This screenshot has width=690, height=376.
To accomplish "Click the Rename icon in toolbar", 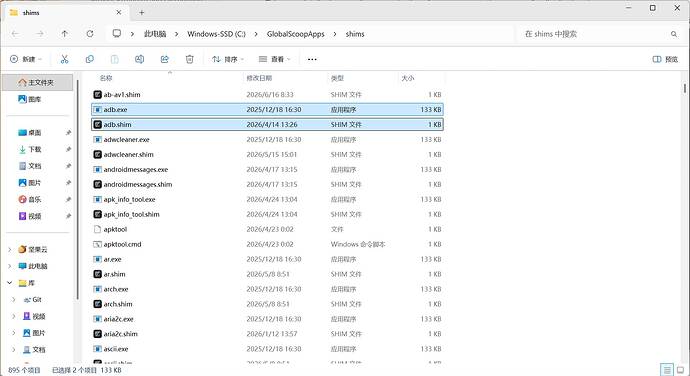I will pyautogui.click(x=139, y=59).
